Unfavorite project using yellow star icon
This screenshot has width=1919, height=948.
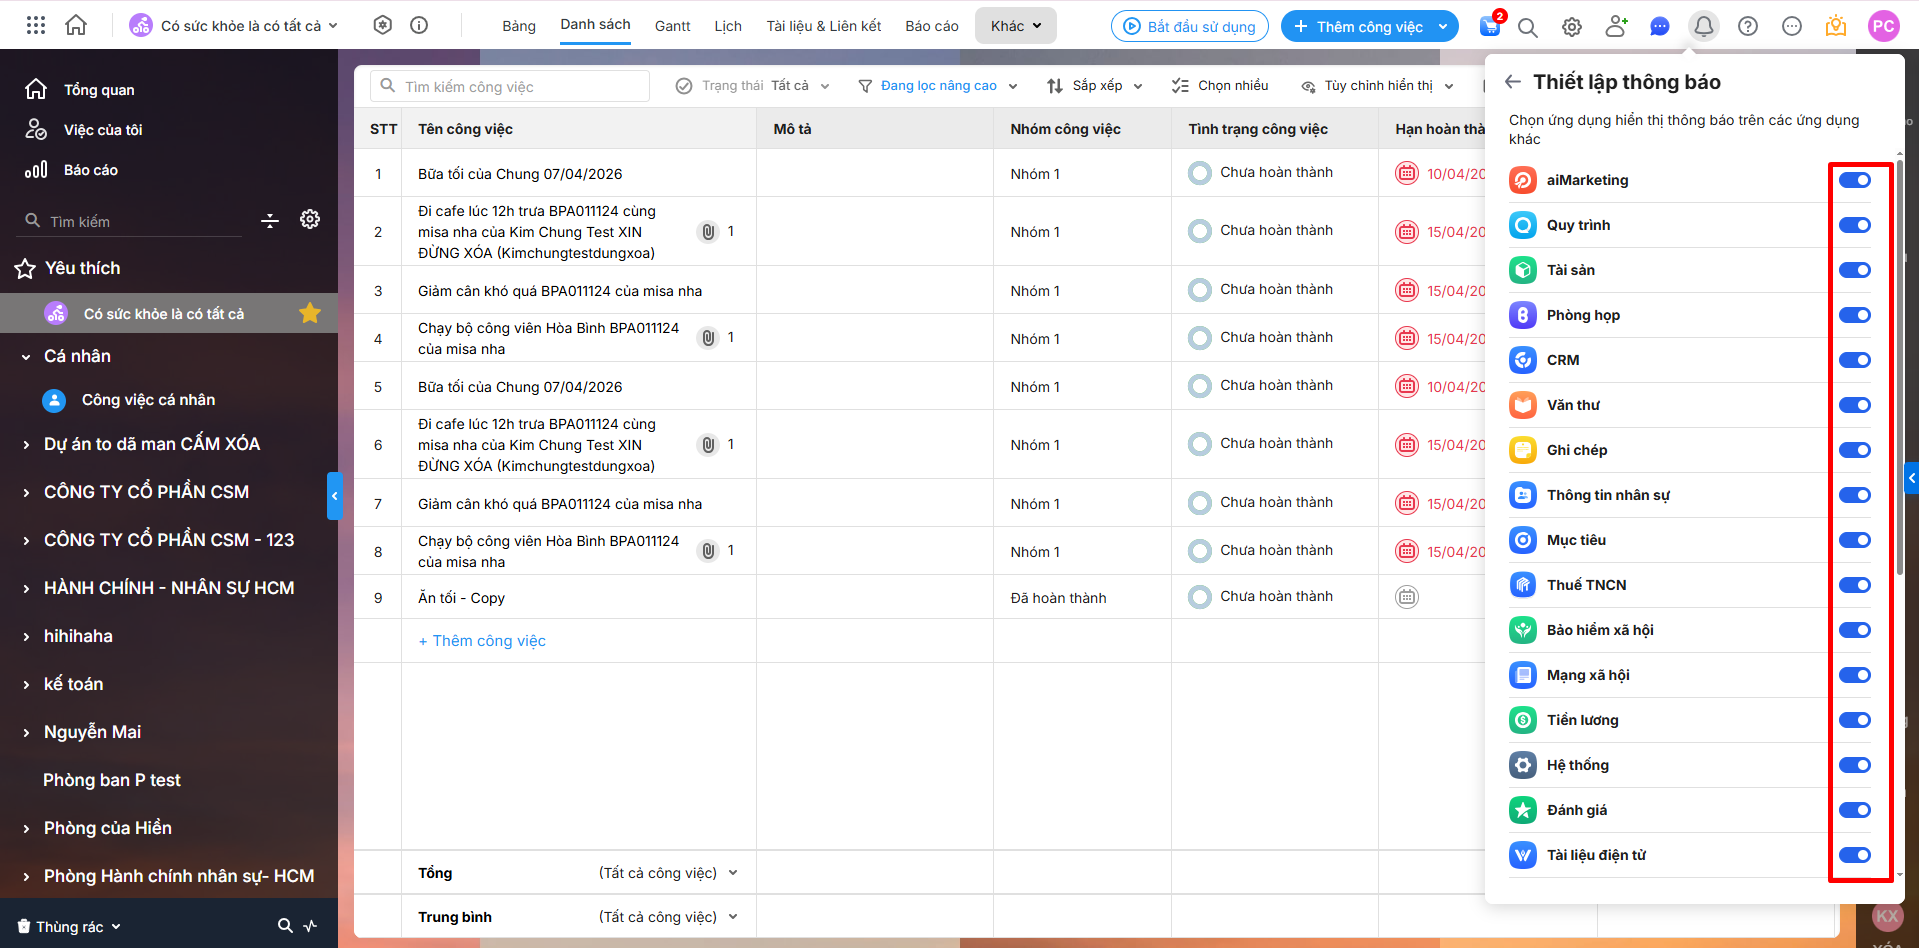310,314
